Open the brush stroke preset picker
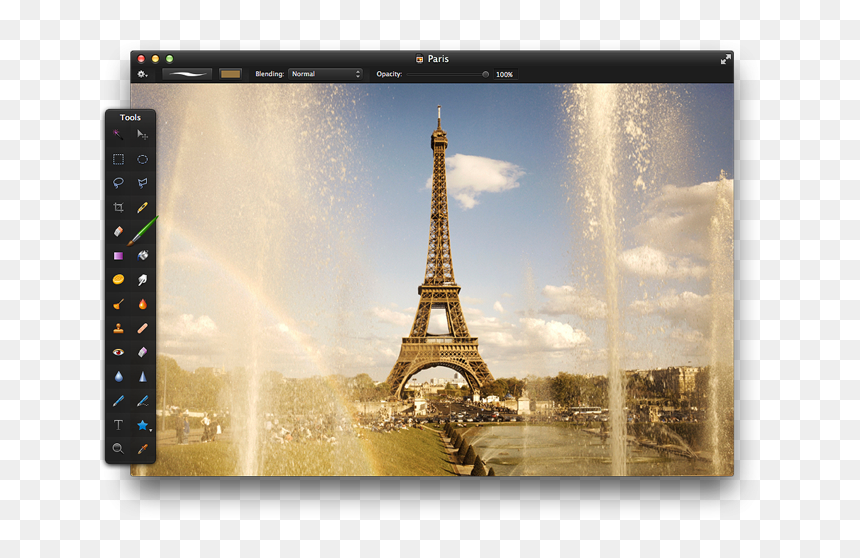 [x=187, y=74]
